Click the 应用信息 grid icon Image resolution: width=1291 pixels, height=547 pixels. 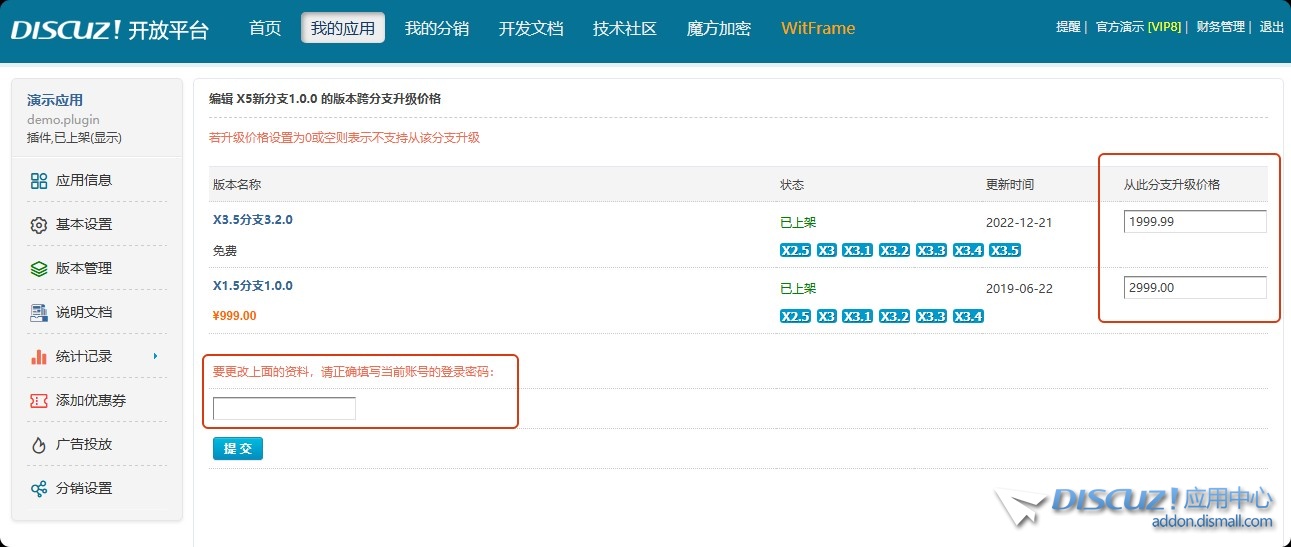coord(39,181)
